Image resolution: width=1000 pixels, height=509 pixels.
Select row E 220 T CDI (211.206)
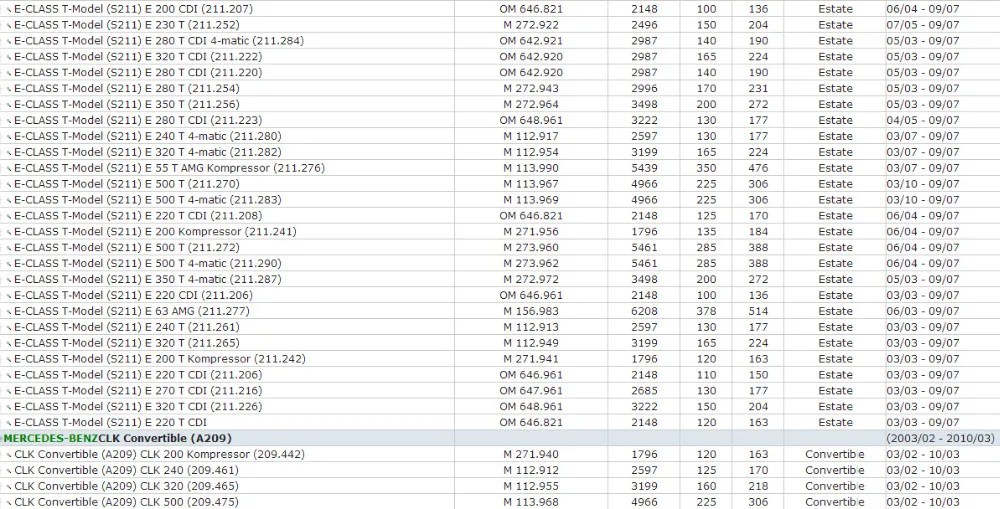coord(500,374)
